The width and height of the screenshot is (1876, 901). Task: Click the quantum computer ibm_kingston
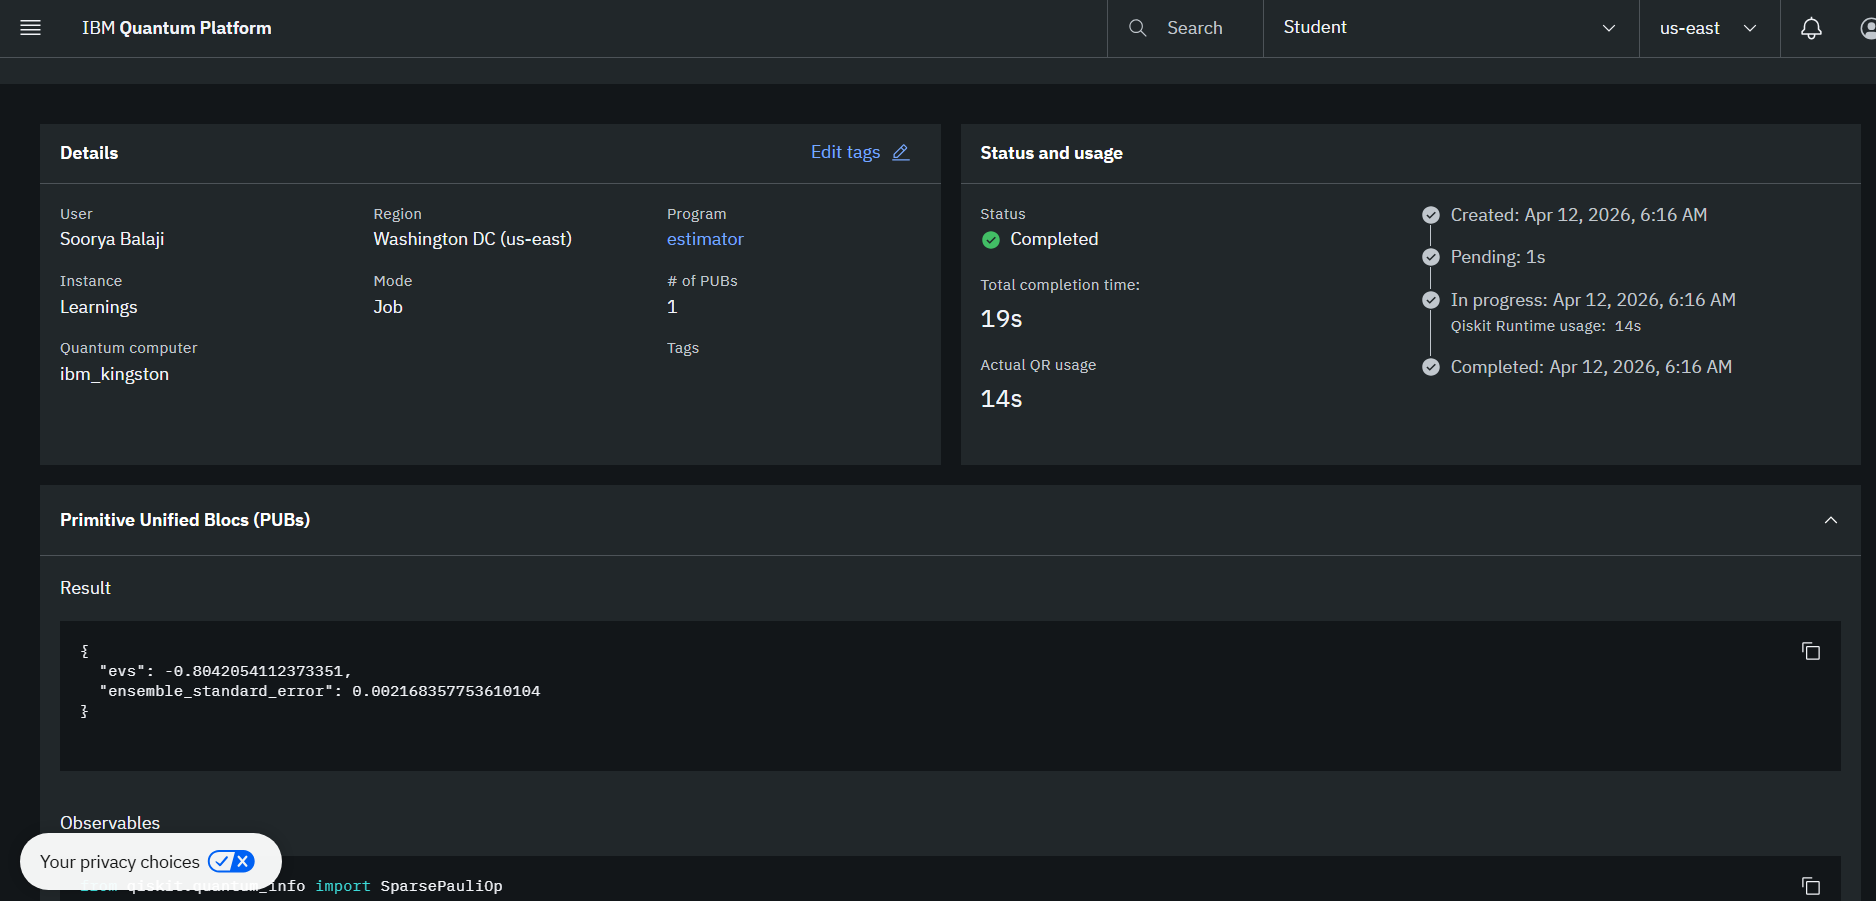[x=114, y=374]
